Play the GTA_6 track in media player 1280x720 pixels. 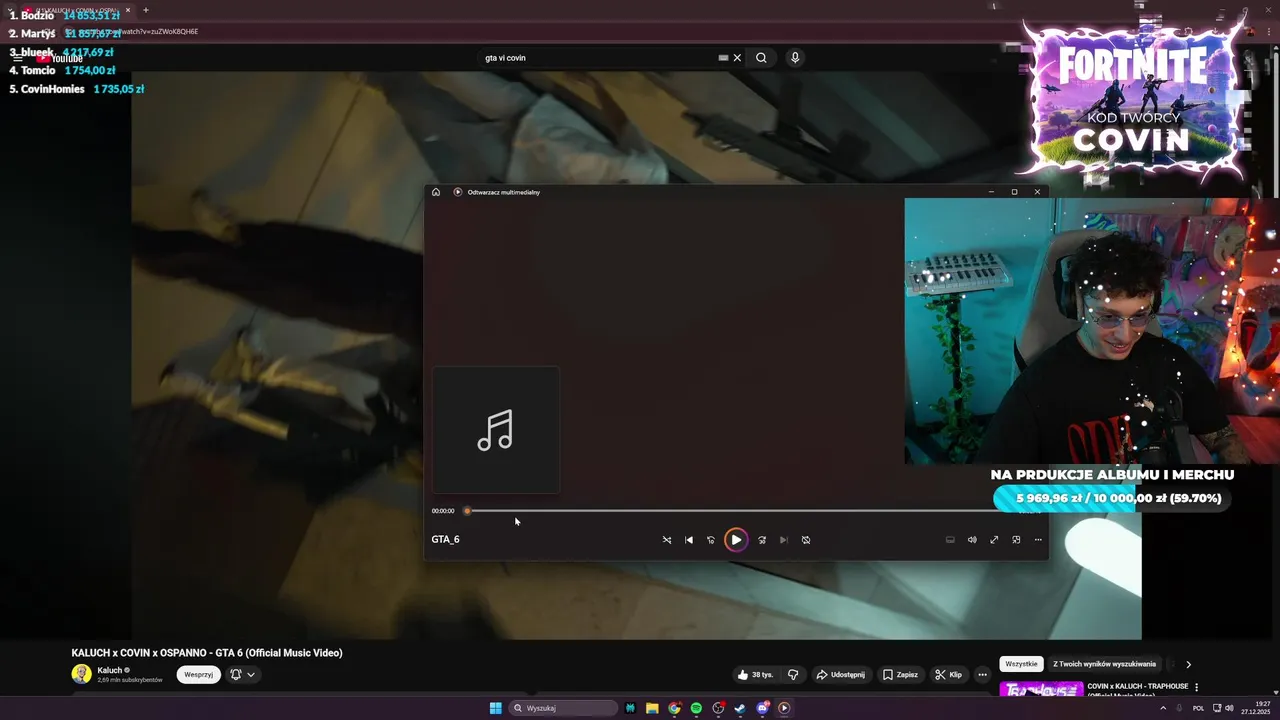(736, 540)
